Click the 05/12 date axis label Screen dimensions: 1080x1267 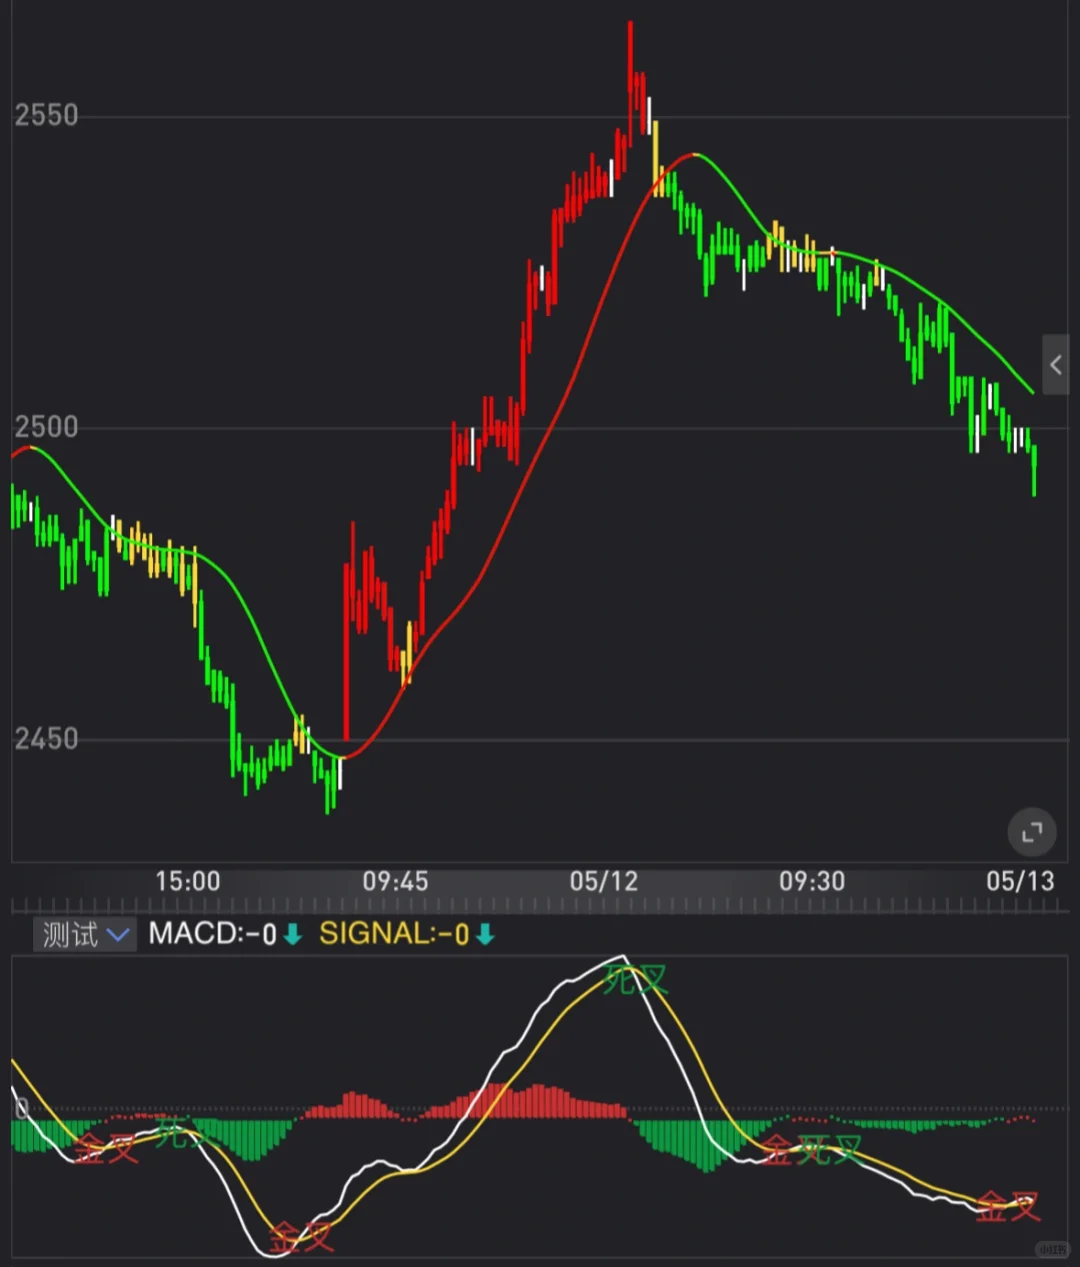click(604, 881)
